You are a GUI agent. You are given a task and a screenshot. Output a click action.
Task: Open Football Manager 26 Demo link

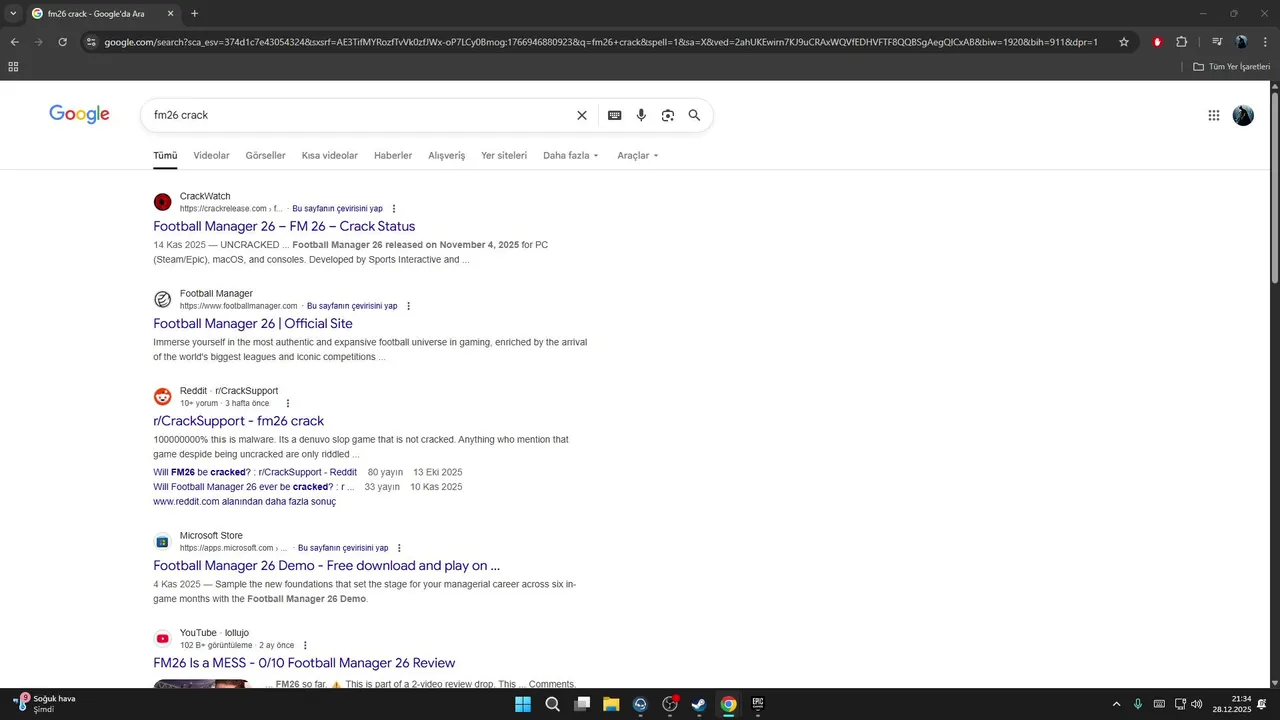click(x=326, y=566)
